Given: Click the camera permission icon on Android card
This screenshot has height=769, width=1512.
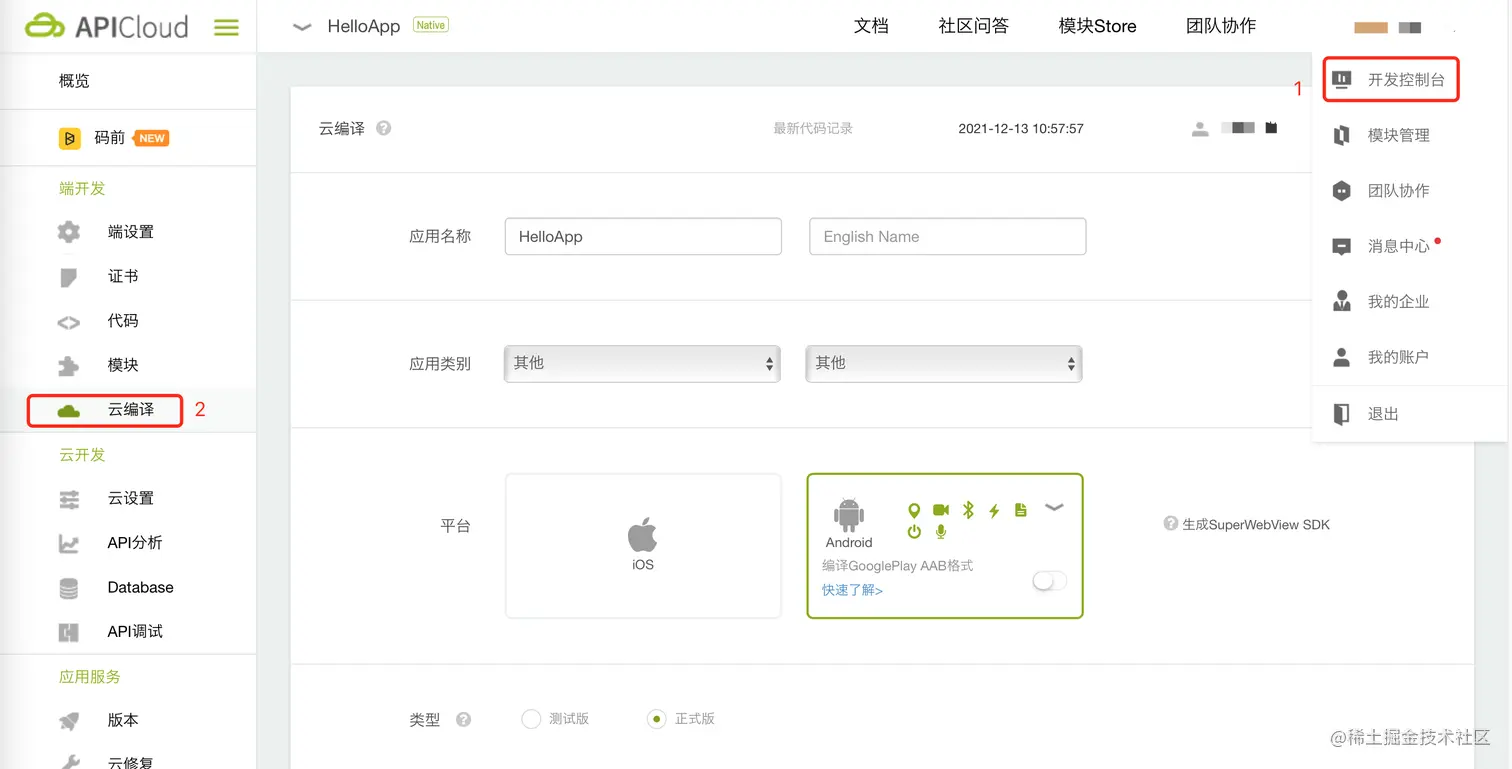Looking at the screenshot, I should click(941, 509).
